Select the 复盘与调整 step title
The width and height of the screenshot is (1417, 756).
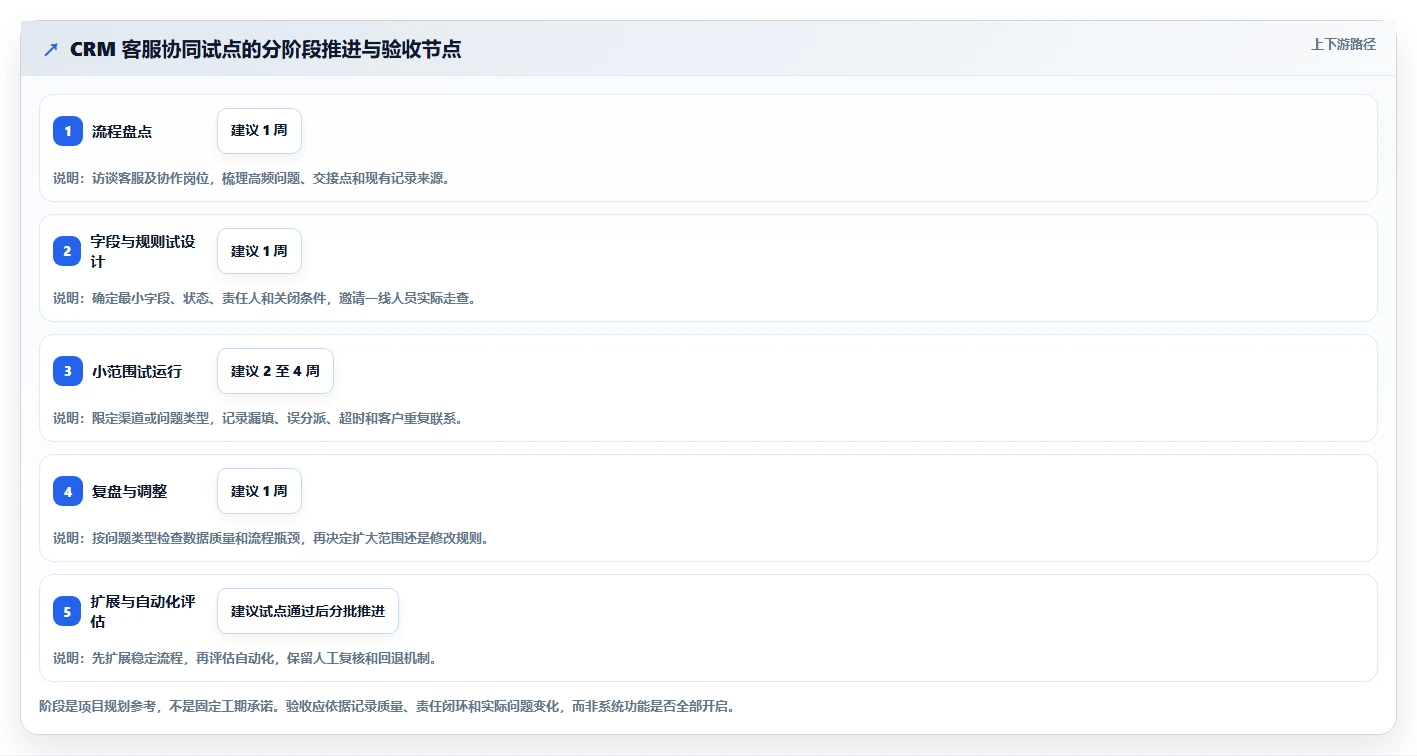[x=129, y=491]
